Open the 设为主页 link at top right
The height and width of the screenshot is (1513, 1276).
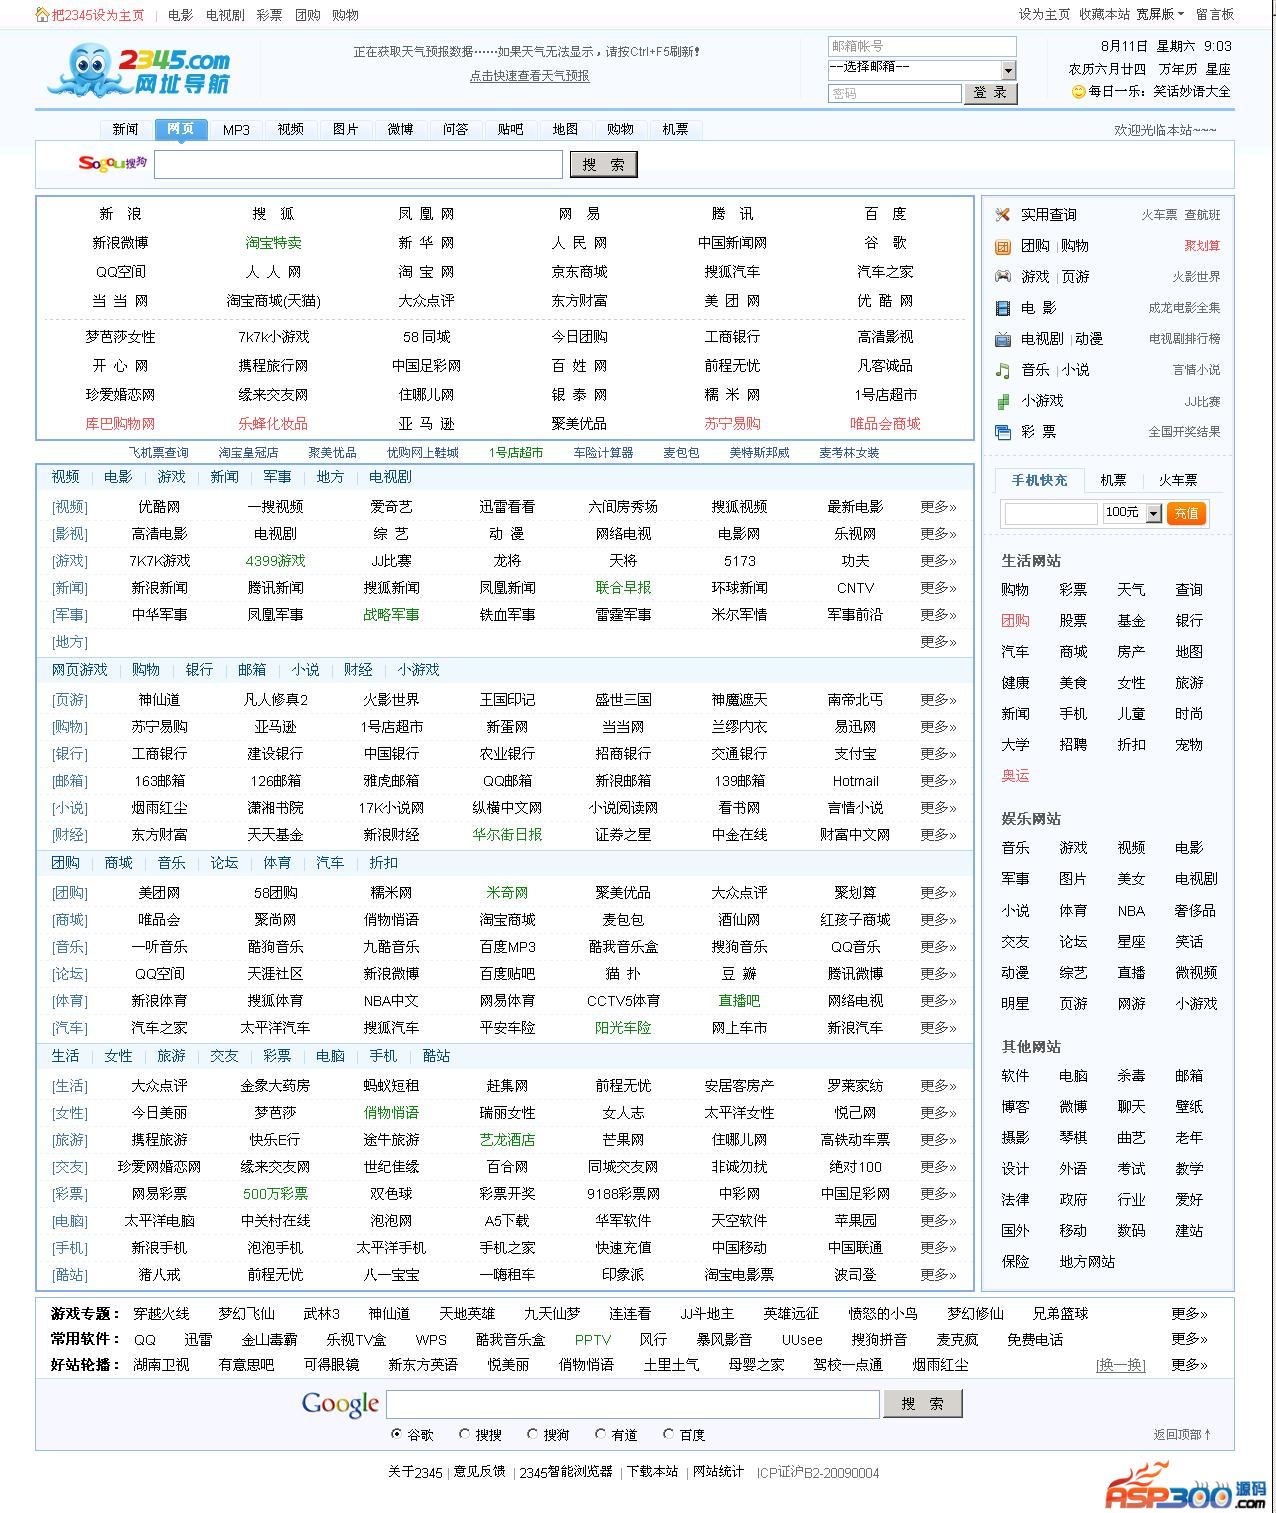[1044, 14]
